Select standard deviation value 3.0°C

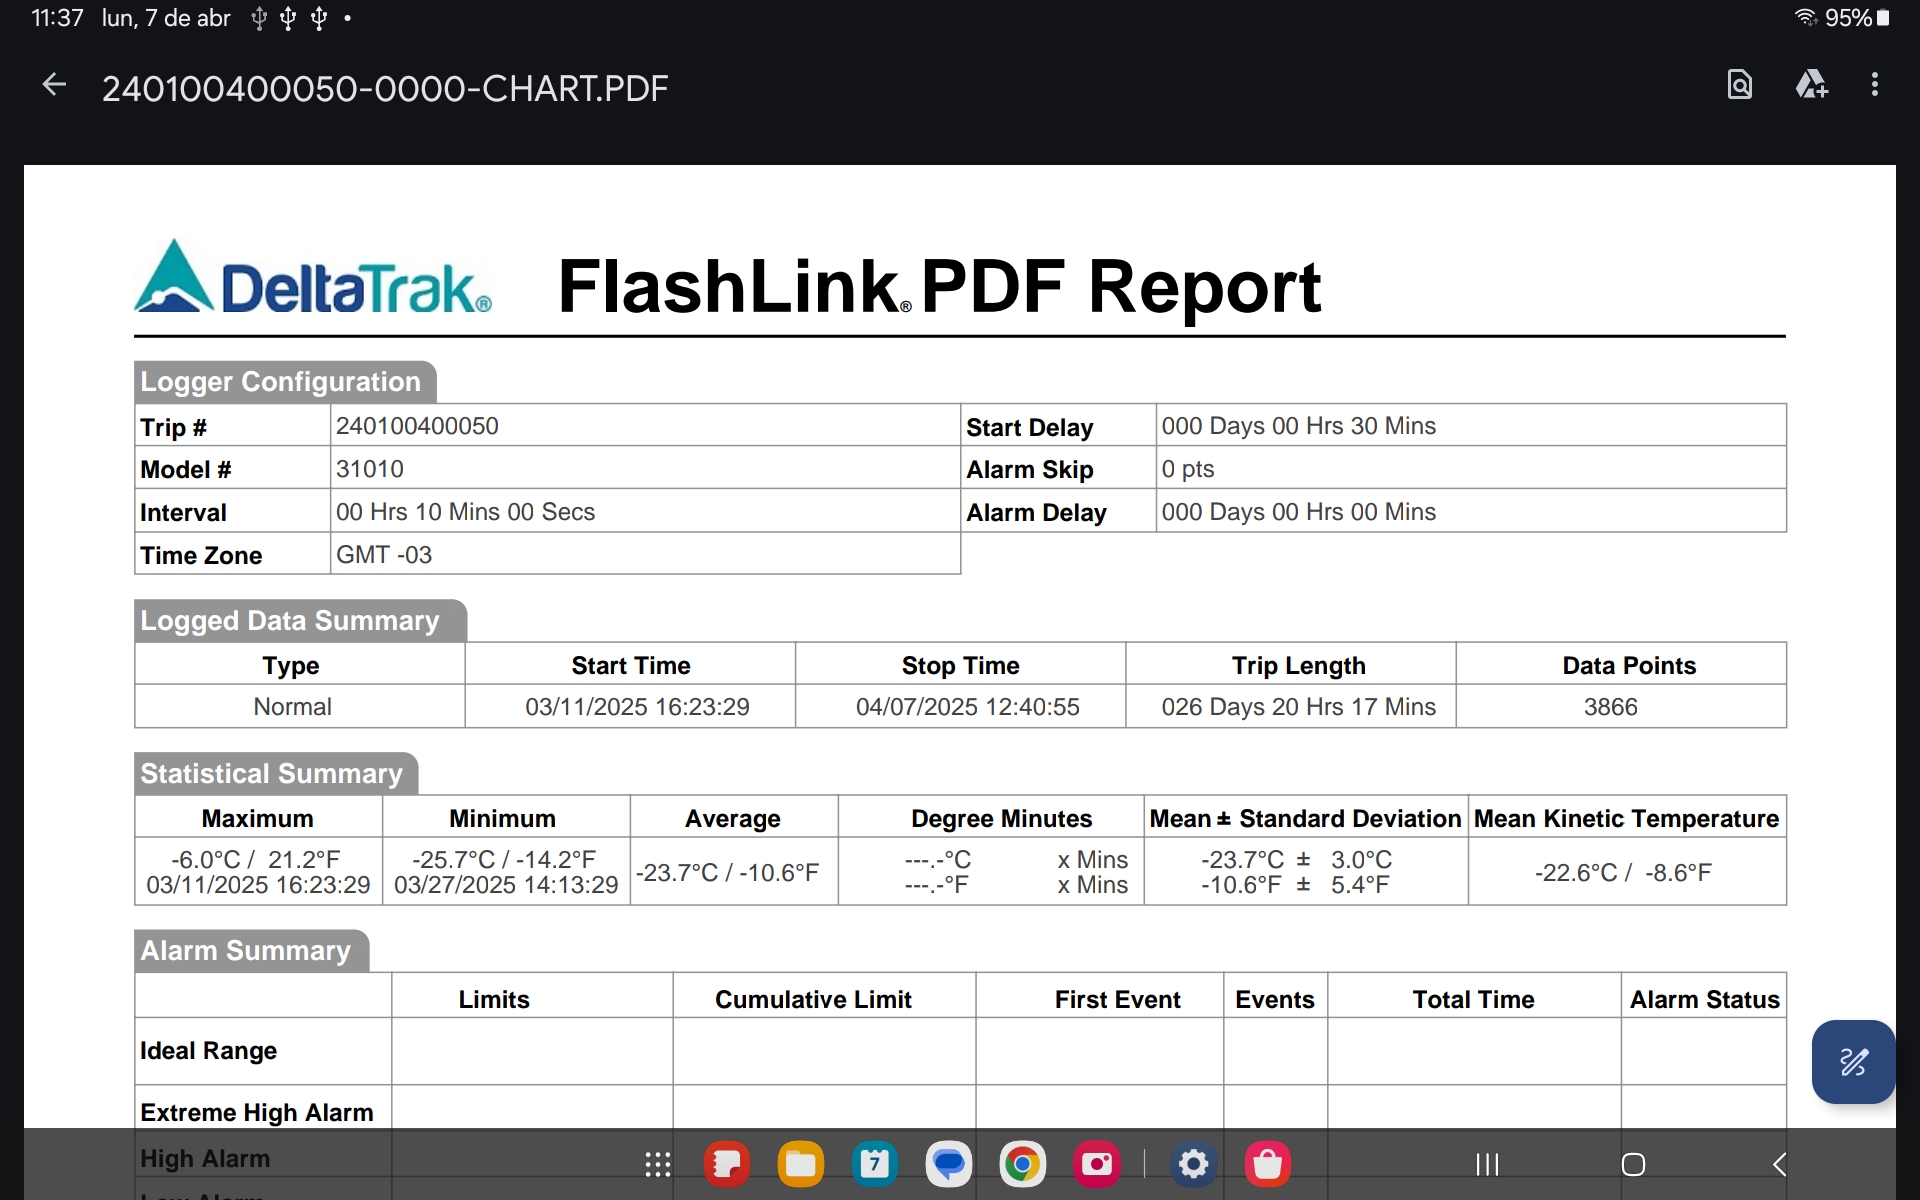pyautogui.click(x=1361, y=860)
